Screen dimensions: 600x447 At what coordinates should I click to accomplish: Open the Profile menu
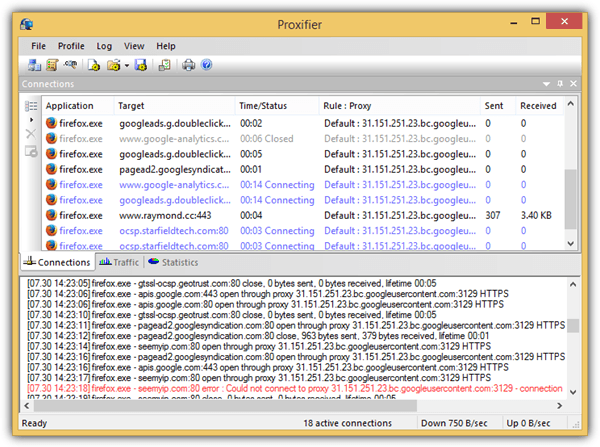[x=71, y=46]
